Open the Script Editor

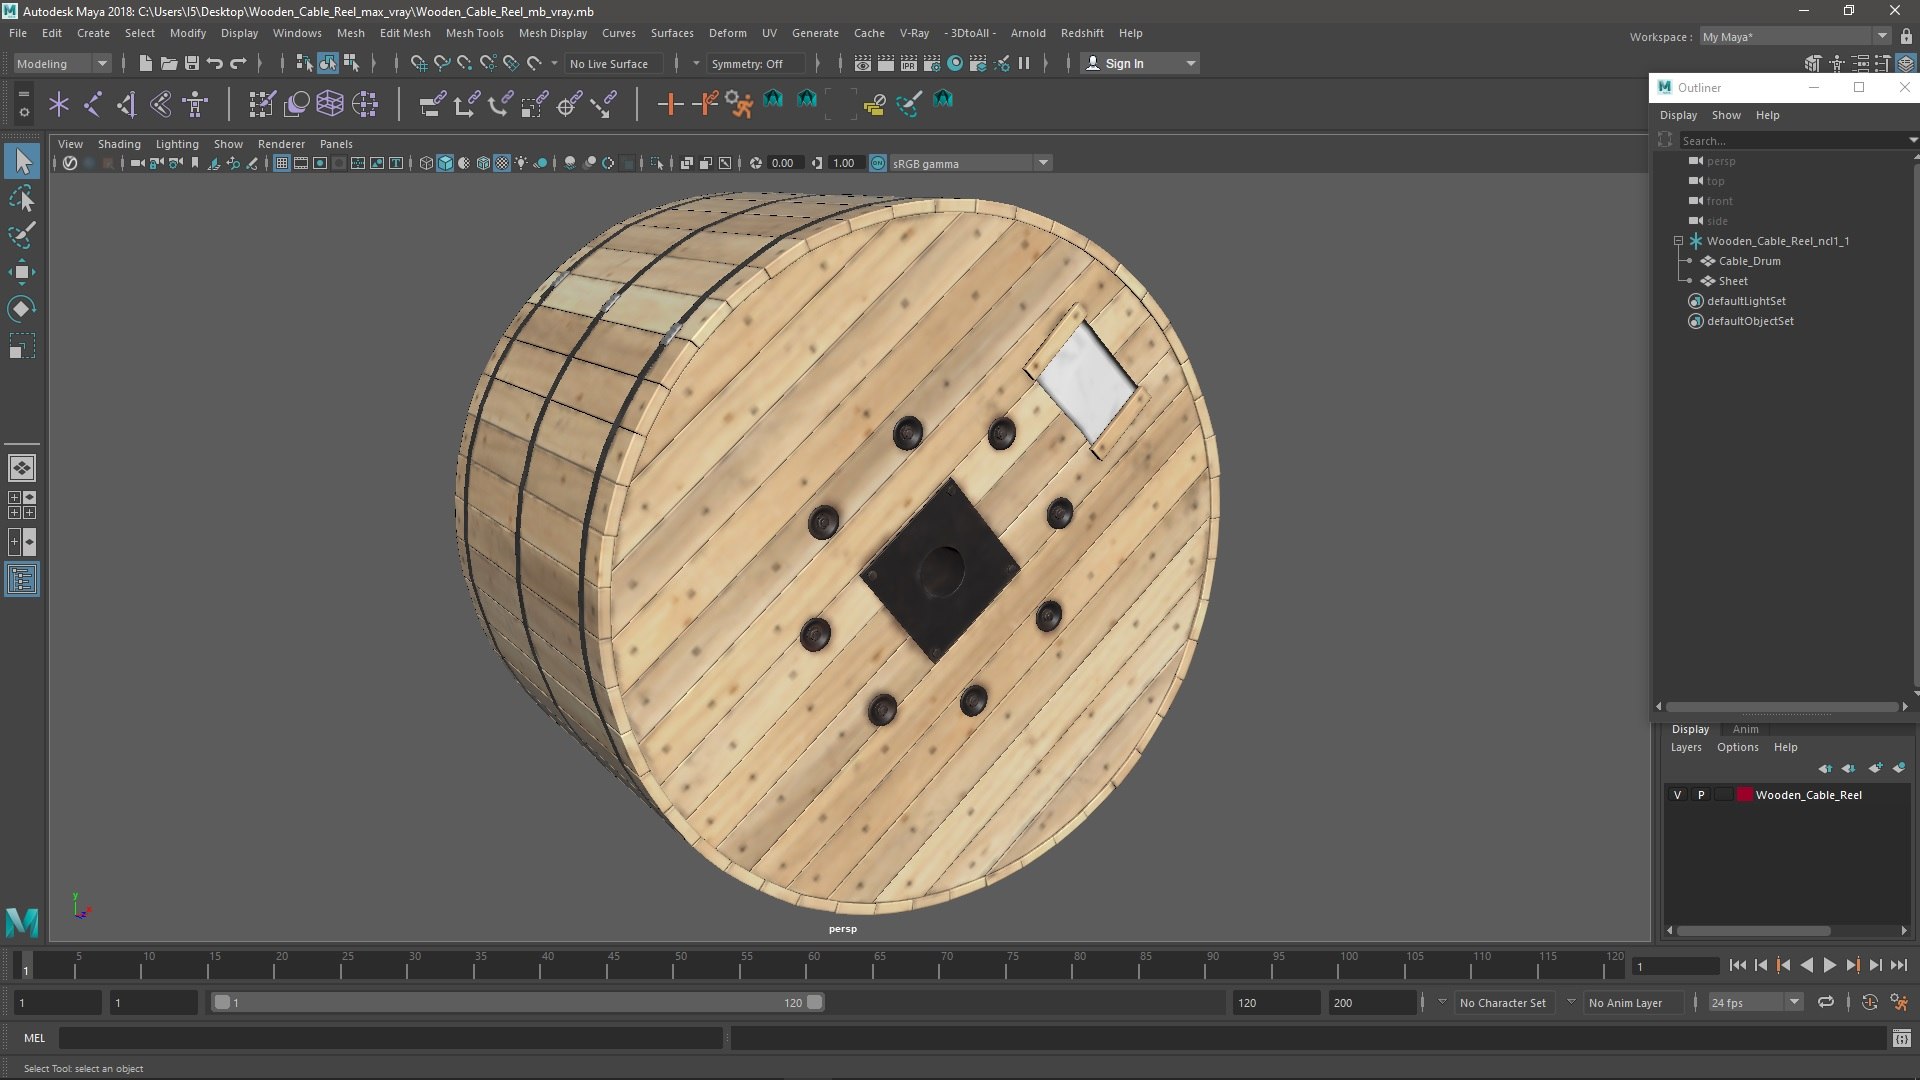tap(1901, 1039)
